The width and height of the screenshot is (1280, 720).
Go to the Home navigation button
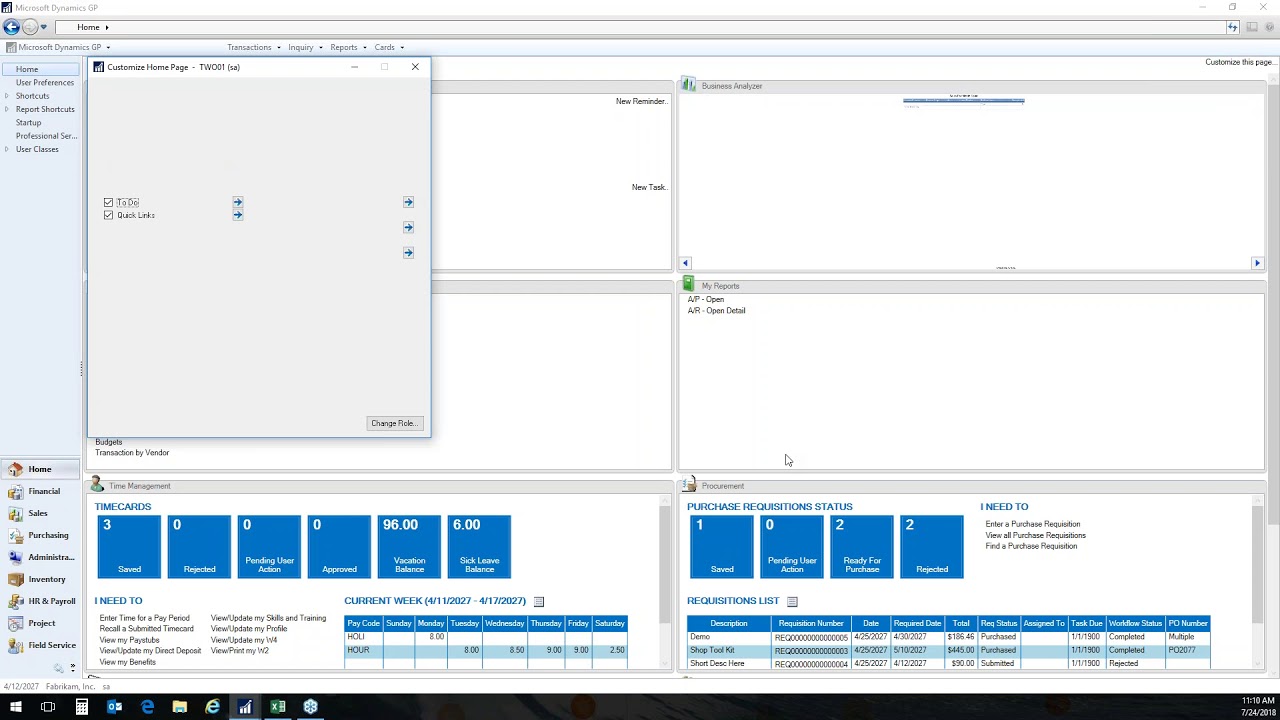[42, 469]
